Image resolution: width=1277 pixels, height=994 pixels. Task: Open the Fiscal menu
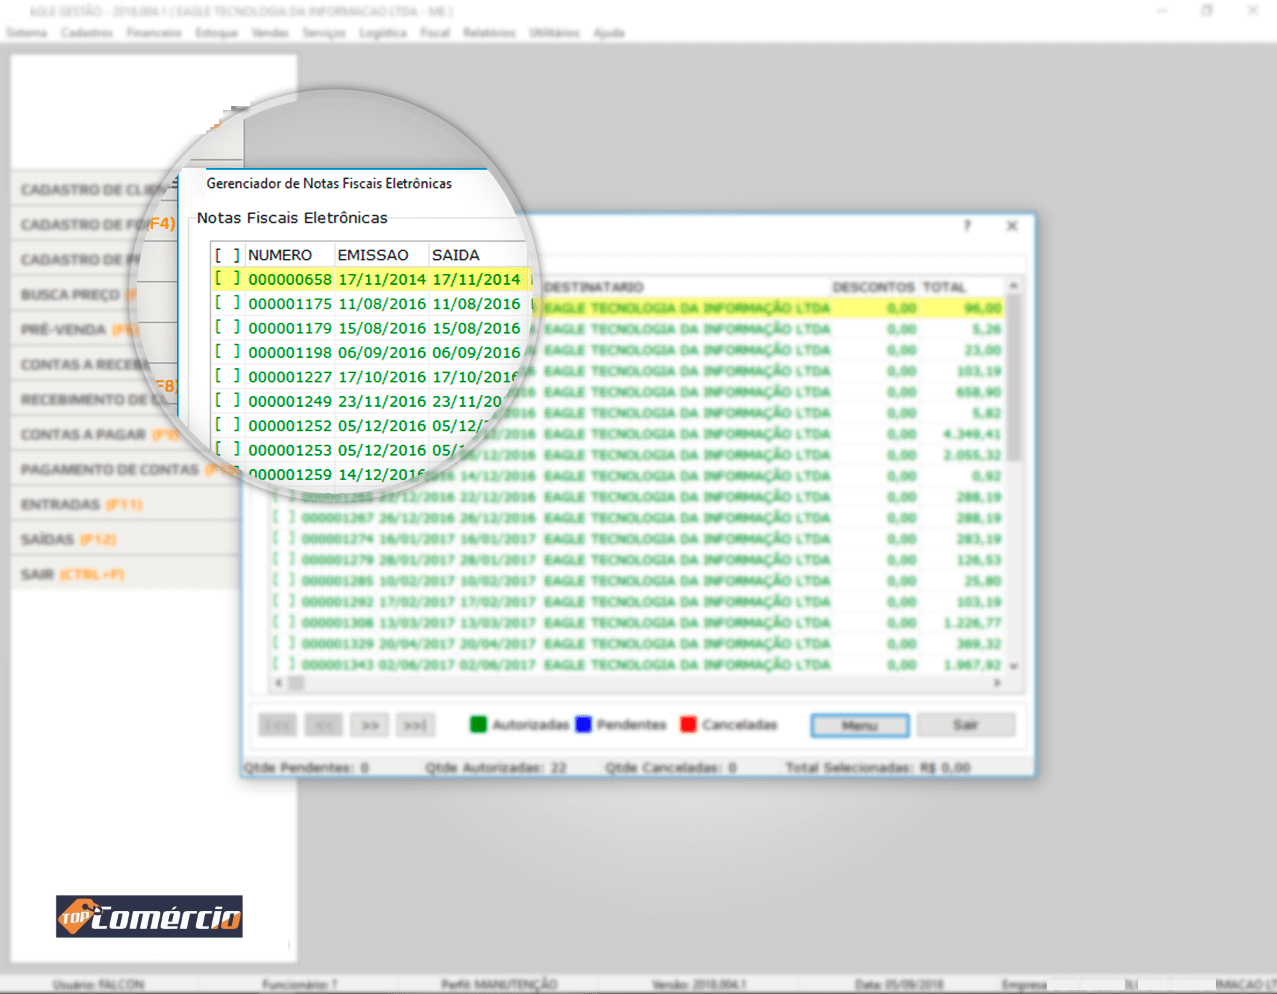point(435,33)
